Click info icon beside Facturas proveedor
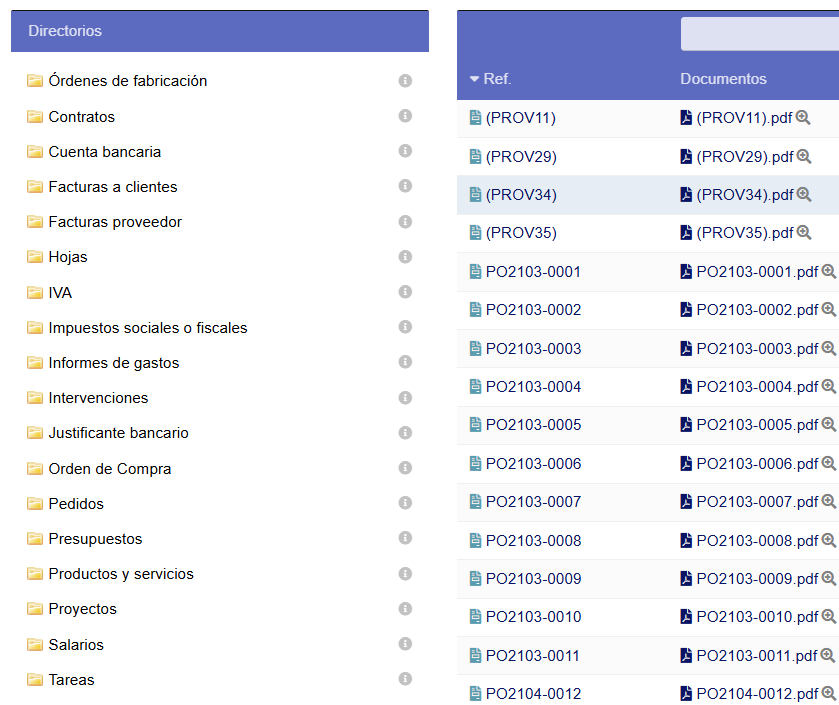The width and height of the screenshot is (839, 705). (x=405, y=222)
